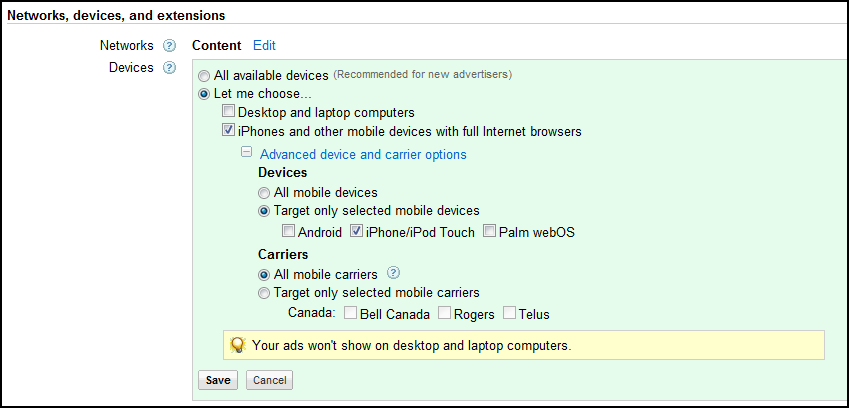The height and width of the screenshot is (408, 849).
Task: Open the Advanced device and carrier options link
Action: [x=362, y=154]
